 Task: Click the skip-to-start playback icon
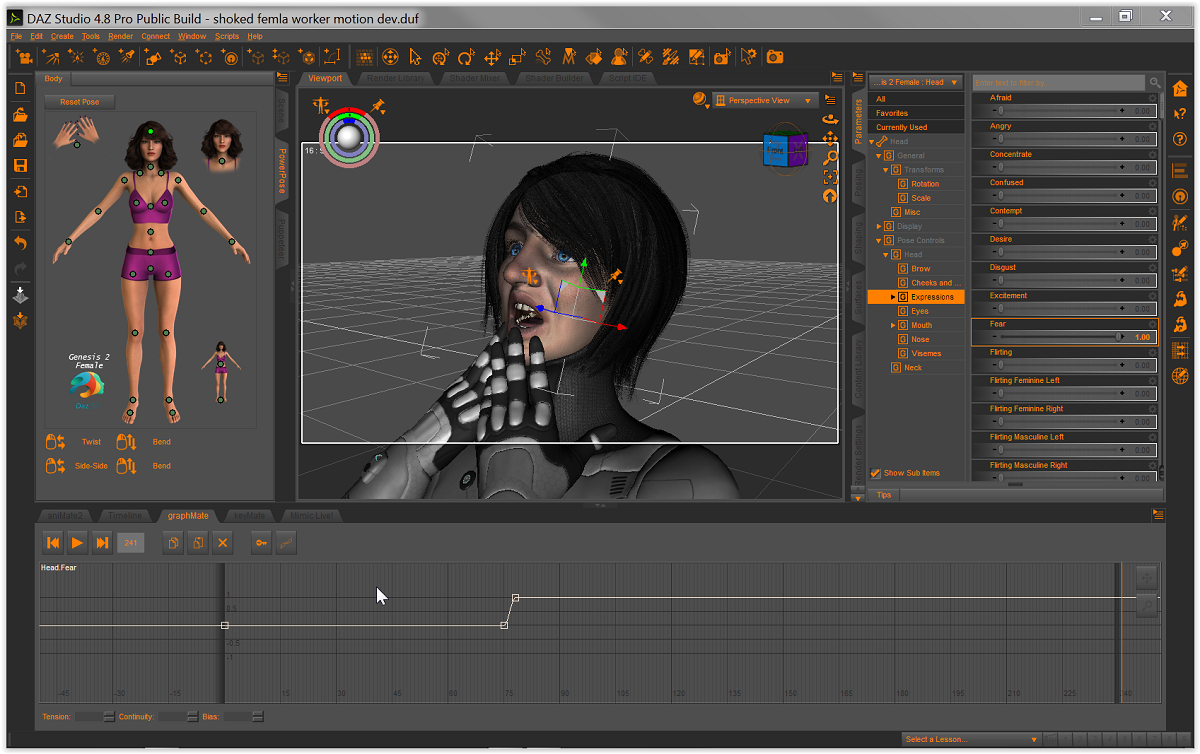pyautogui.click(x=52, y=543)
